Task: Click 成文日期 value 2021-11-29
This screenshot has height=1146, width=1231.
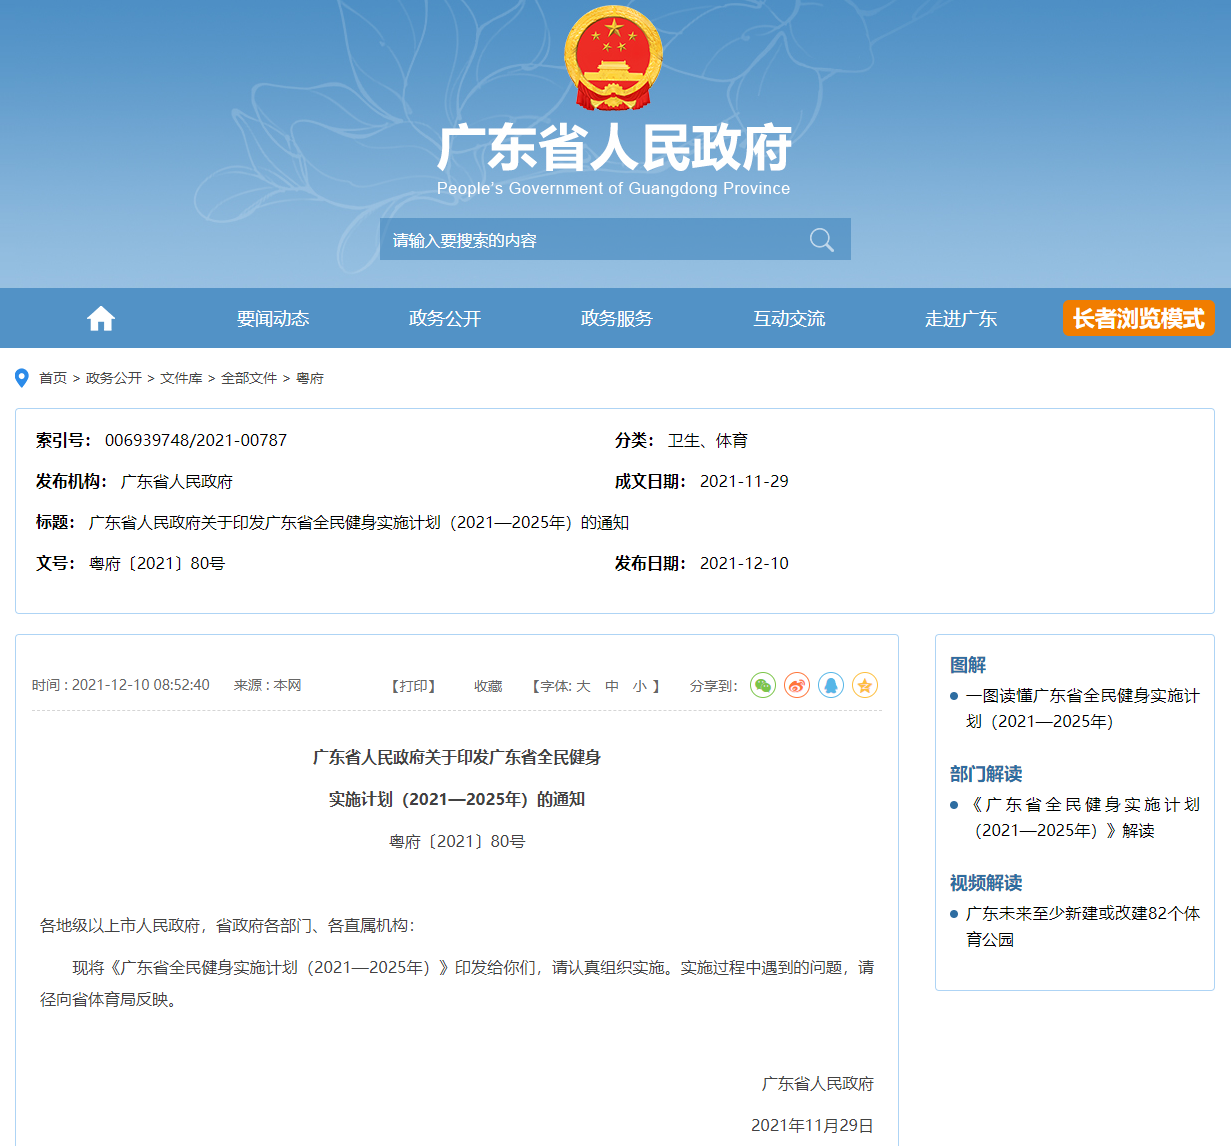Action: coord(744,481)
